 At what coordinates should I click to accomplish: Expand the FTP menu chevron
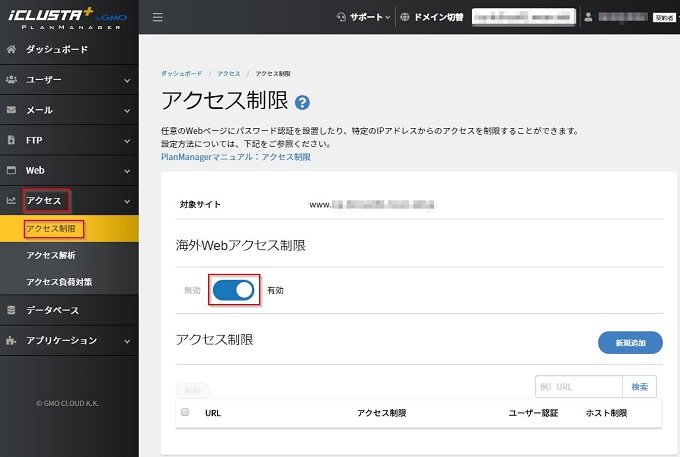(127, 141)
